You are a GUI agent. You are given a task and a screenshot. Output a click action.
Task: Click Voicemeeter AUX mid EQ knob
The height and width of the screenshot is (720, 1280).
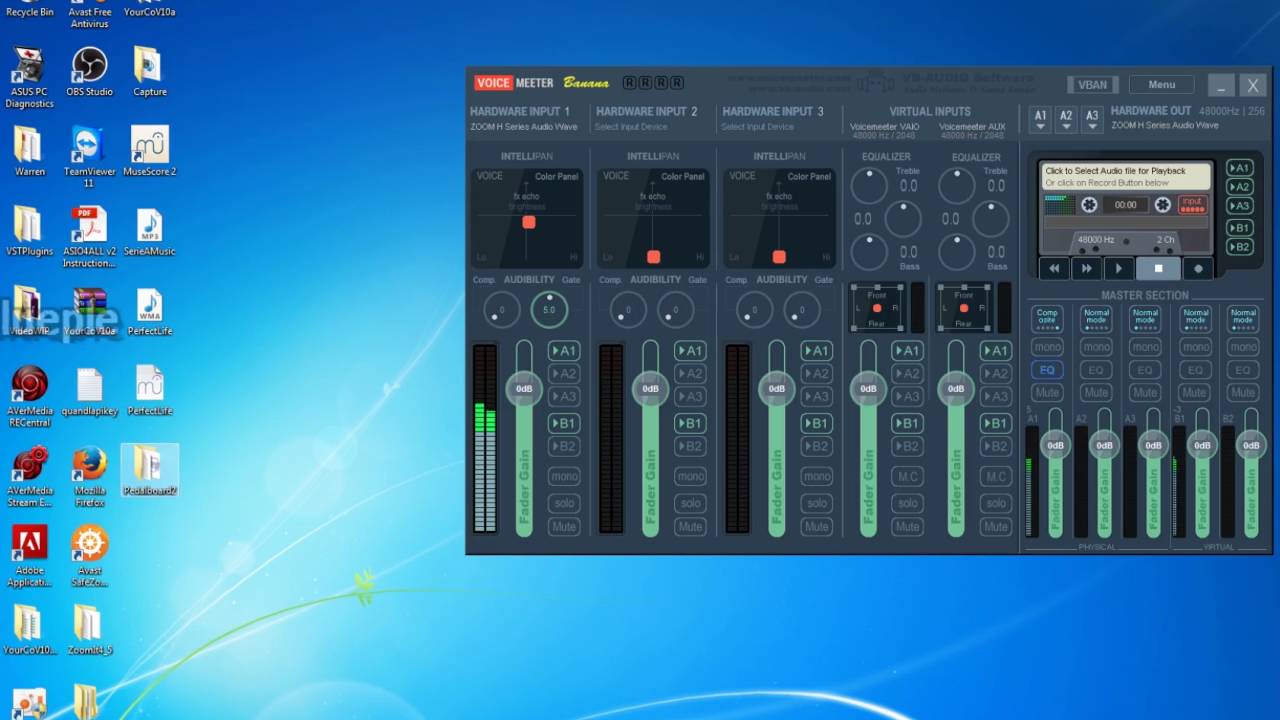(991, 219)
